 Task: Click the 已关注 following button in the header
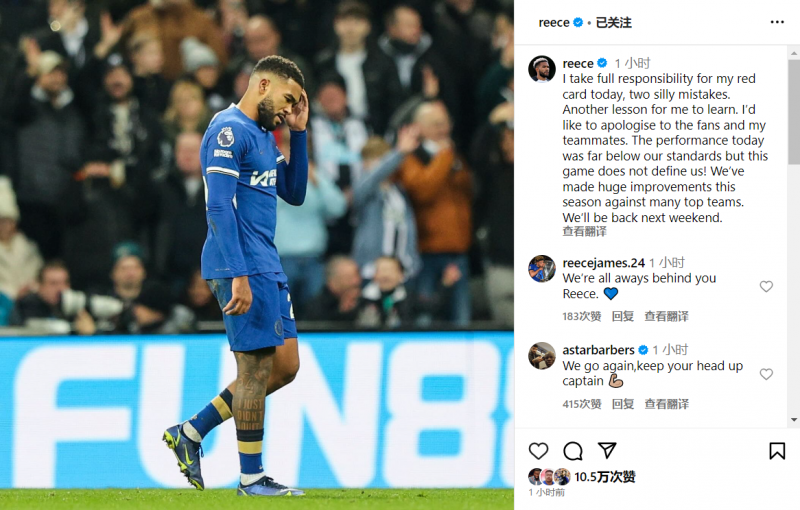[614, 22]
